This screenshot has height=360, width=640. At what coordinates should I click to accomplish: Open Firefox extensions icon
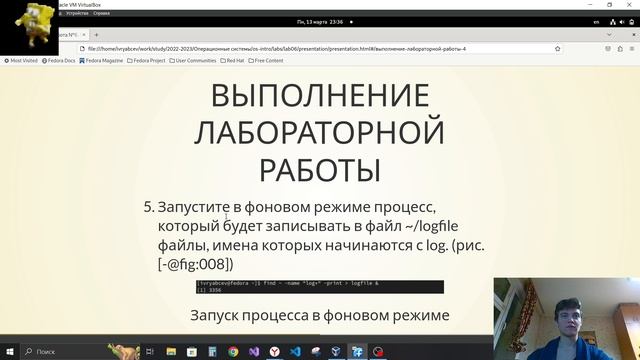pos(620,49)
